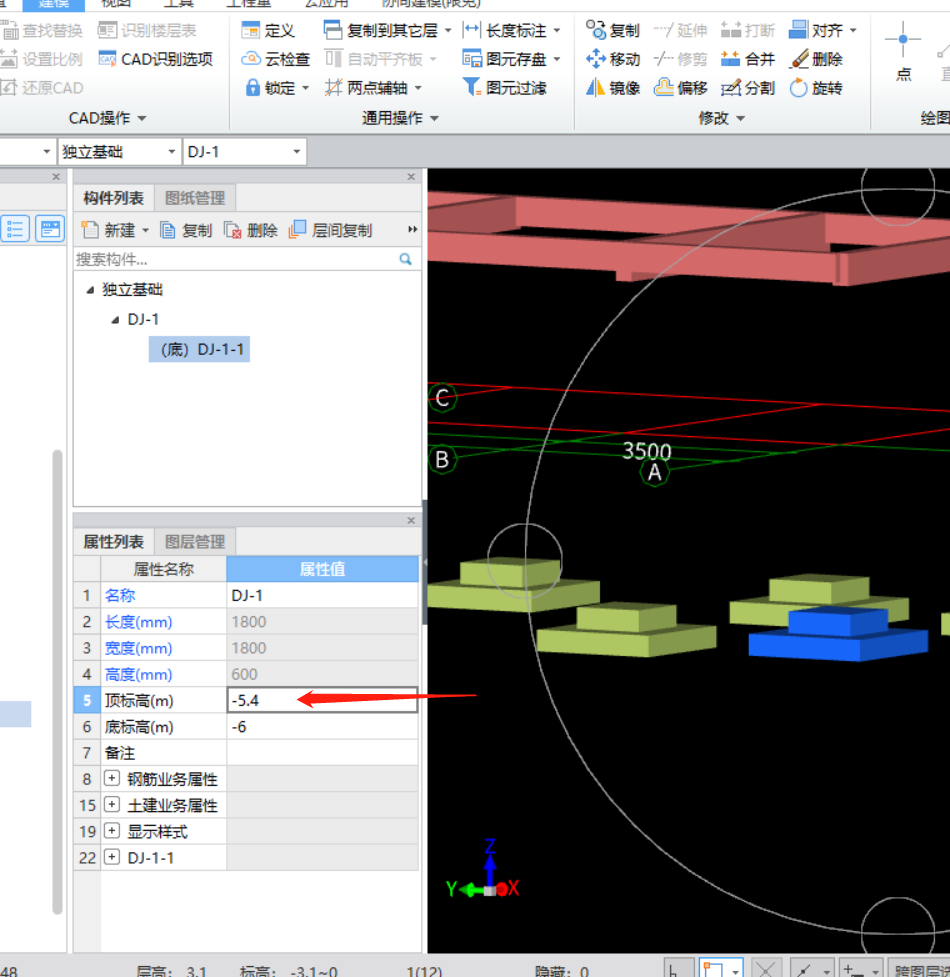Switch to detail view icon in left panel
The height and width of the screenshot is (977, 950).
[50, 229]
